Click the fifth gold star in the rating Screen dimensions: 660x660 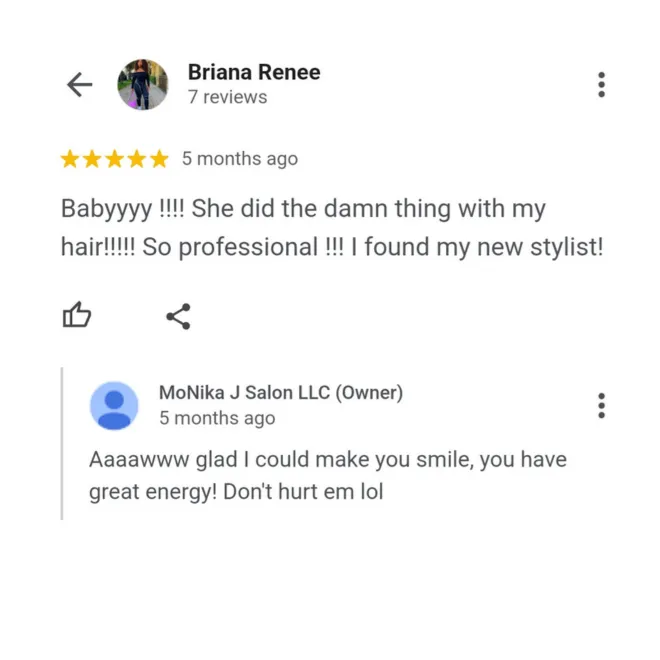(x=159, y=159)
